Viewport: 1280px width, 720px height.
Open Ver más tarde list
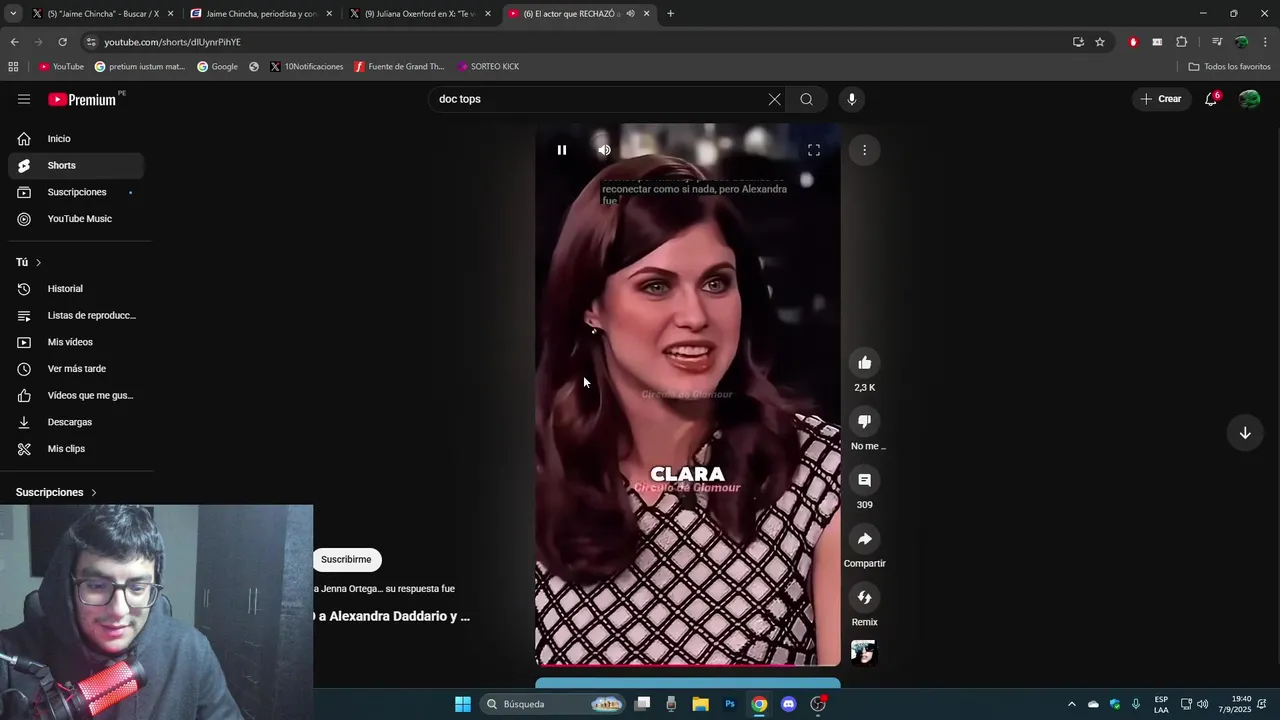(x=76, y=369)
